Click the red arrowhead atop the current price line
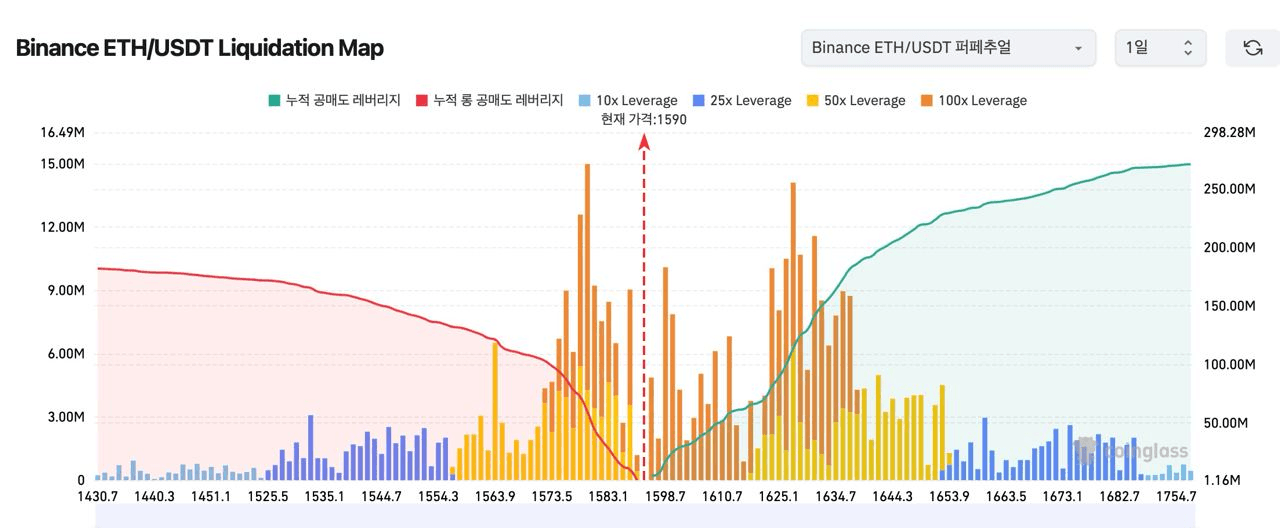The image size is (1280, 528). pyautogui.click(x=644, y=142)
